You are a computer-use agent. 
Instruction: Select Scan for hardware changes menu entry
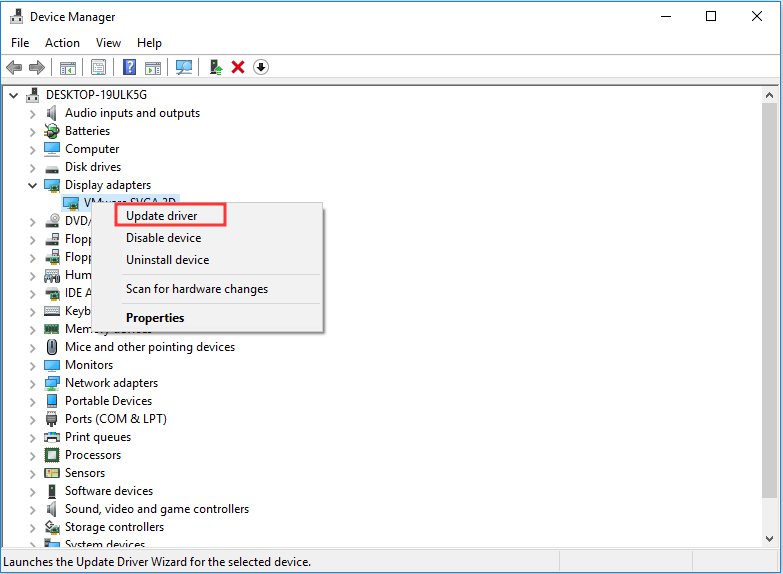(x=208, y=289)
